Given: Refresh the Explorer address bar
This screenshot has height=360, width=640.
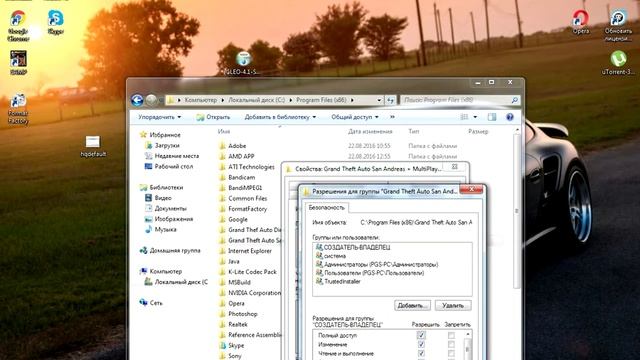Looking at the screenshot, I should click(391, 100).
